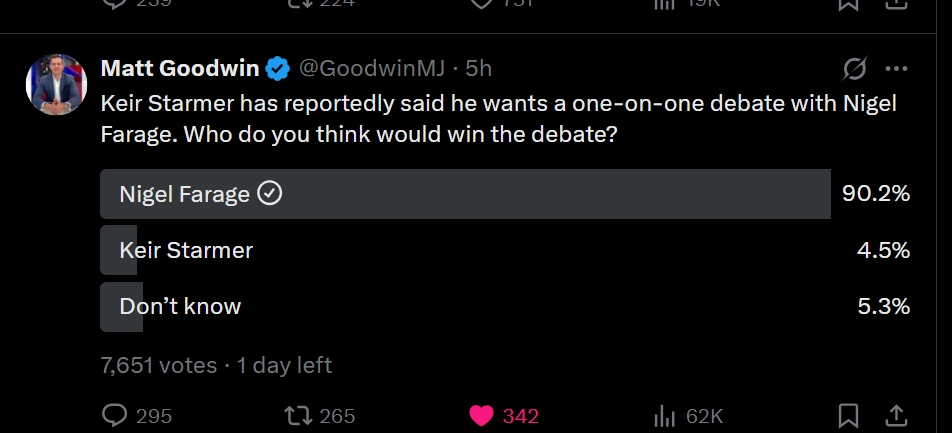
Task: Bookmark Matt Goodwin's poll post
Action: (x=848, y=415)
